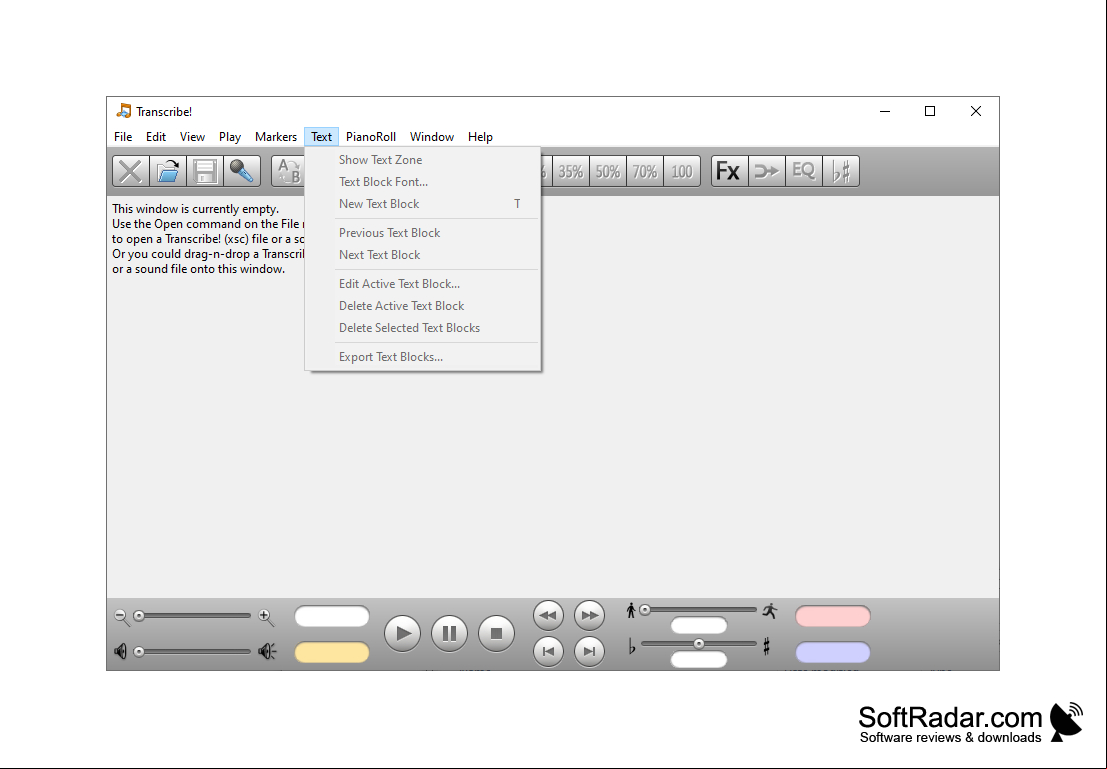Open the EQ equalizer settings
Image resolution: width=1107 pixels, height=769 pixels.
pyautogui.click(x=803, y=172)
